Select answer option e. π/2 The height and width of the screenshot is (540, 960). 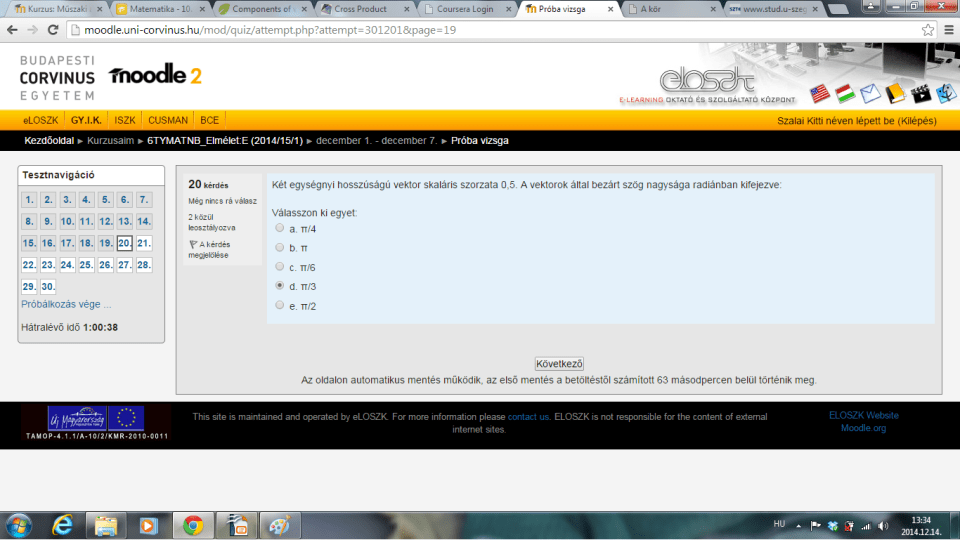pyautogui.click(x=279, y=306)
